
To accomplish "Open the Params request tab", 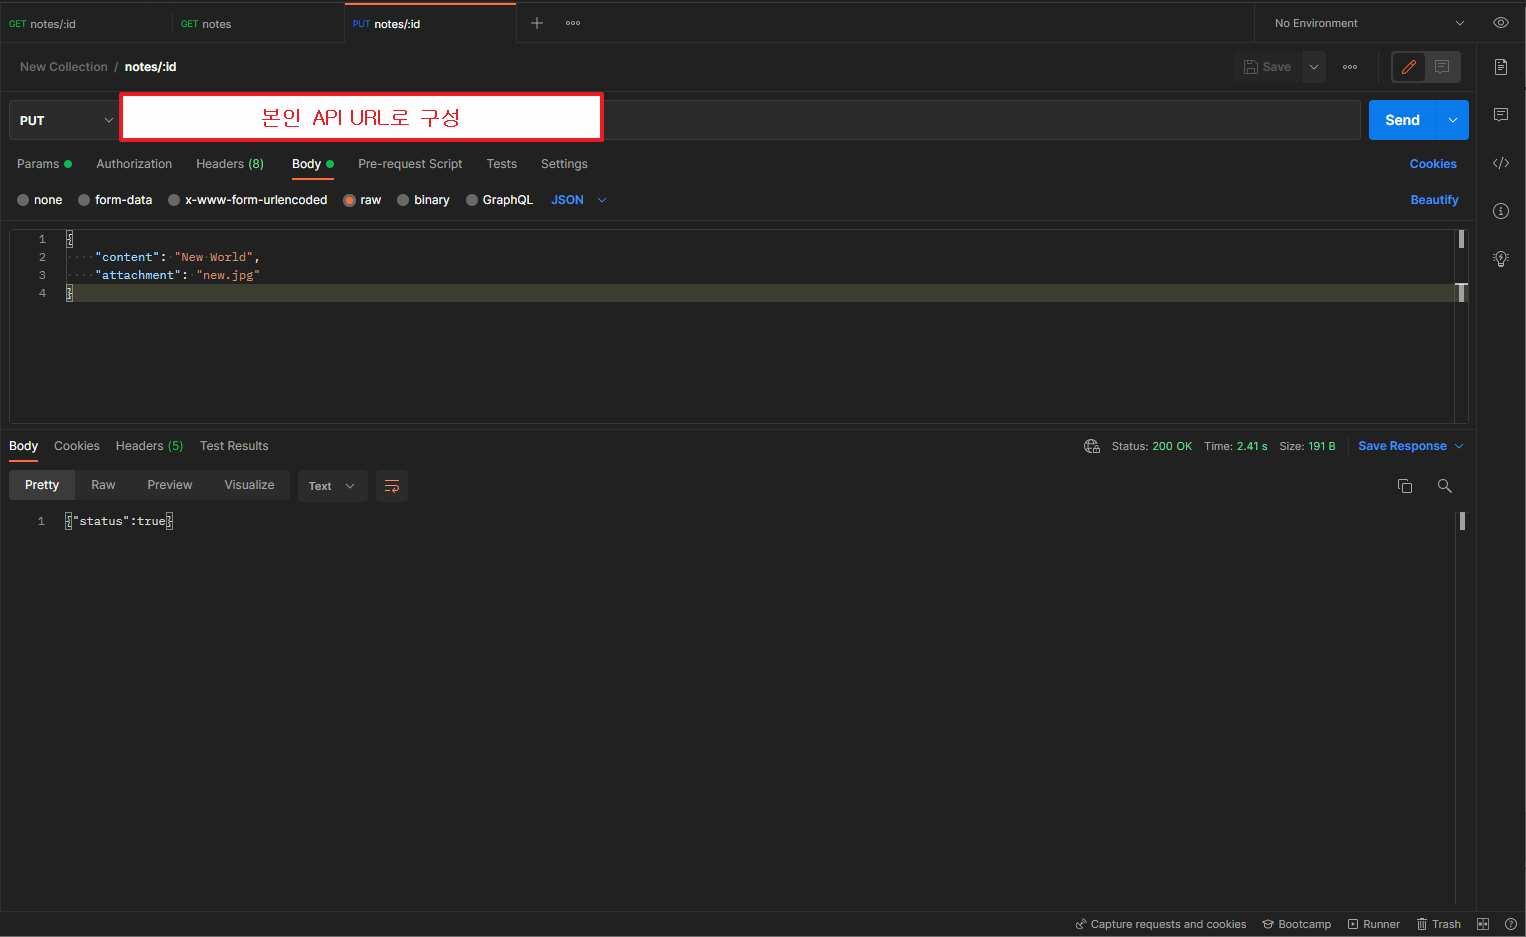I will 44,164.
